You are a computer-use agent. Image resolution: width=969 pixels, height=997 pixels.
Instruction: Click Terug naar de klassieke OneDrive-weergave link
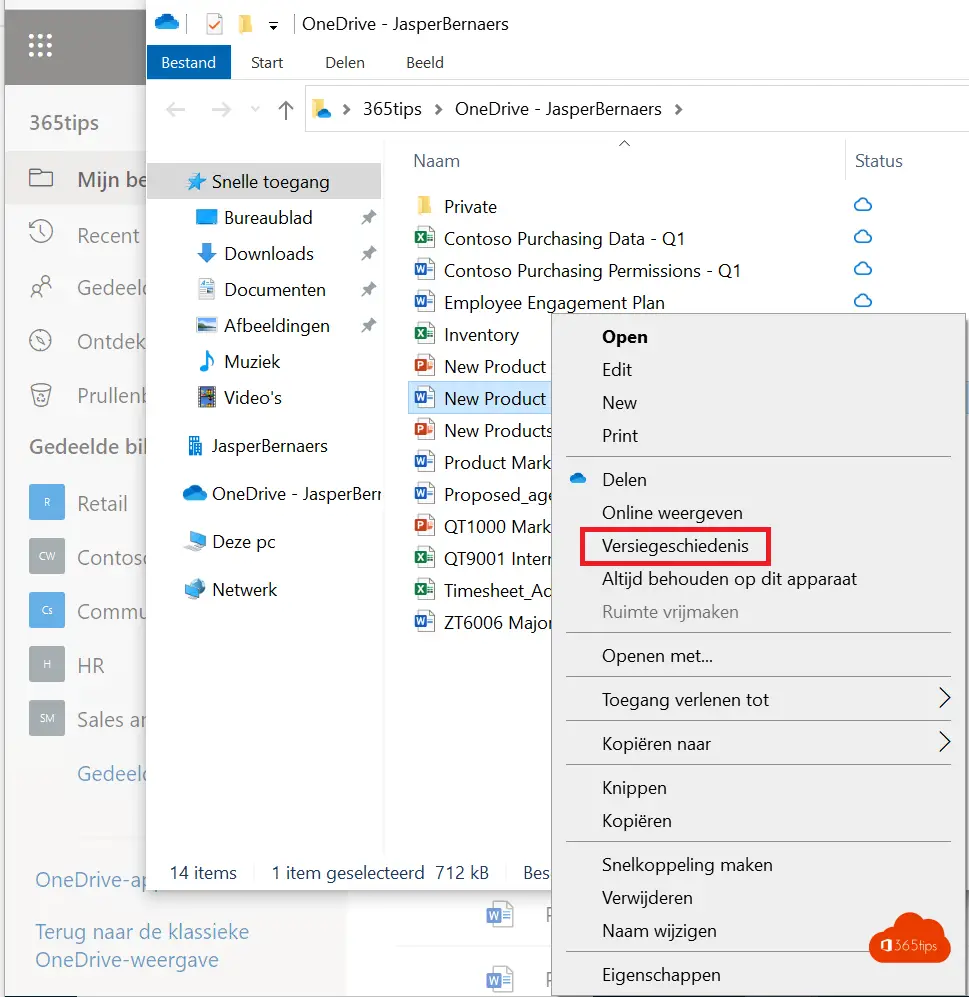[142, 945]
